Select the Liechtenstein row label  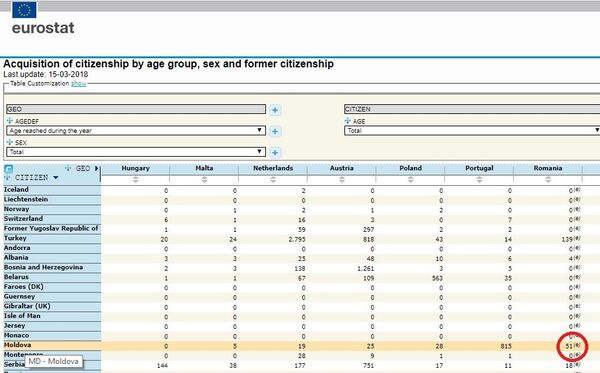pyautogui.click(x=26, y=199)
